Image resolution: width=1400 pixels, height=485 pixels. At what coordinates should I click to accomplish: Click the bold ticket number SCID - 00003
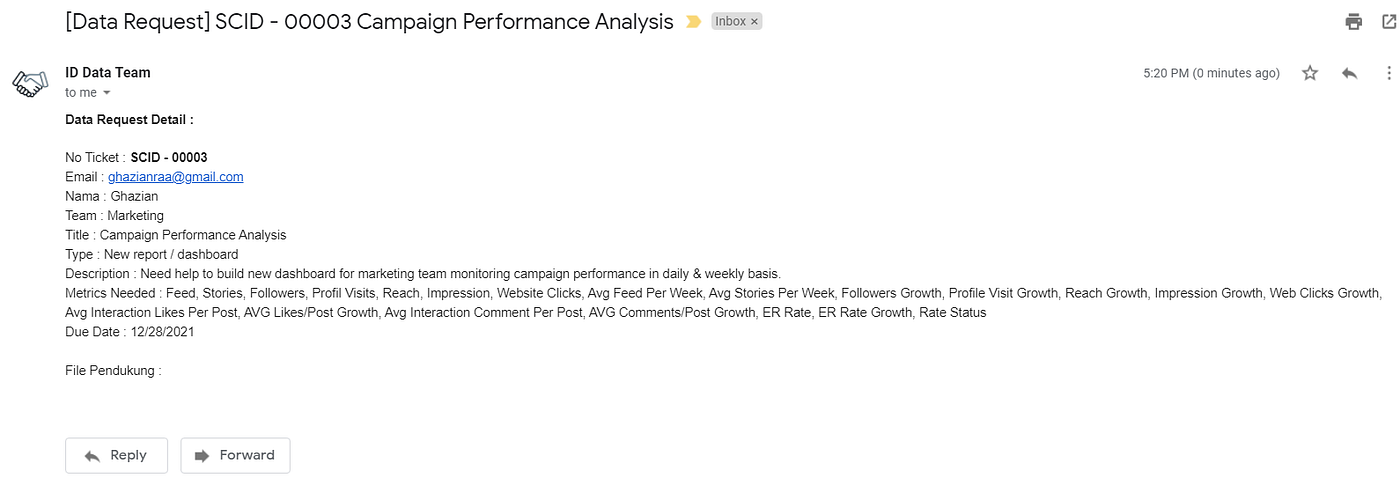(169, 157)
